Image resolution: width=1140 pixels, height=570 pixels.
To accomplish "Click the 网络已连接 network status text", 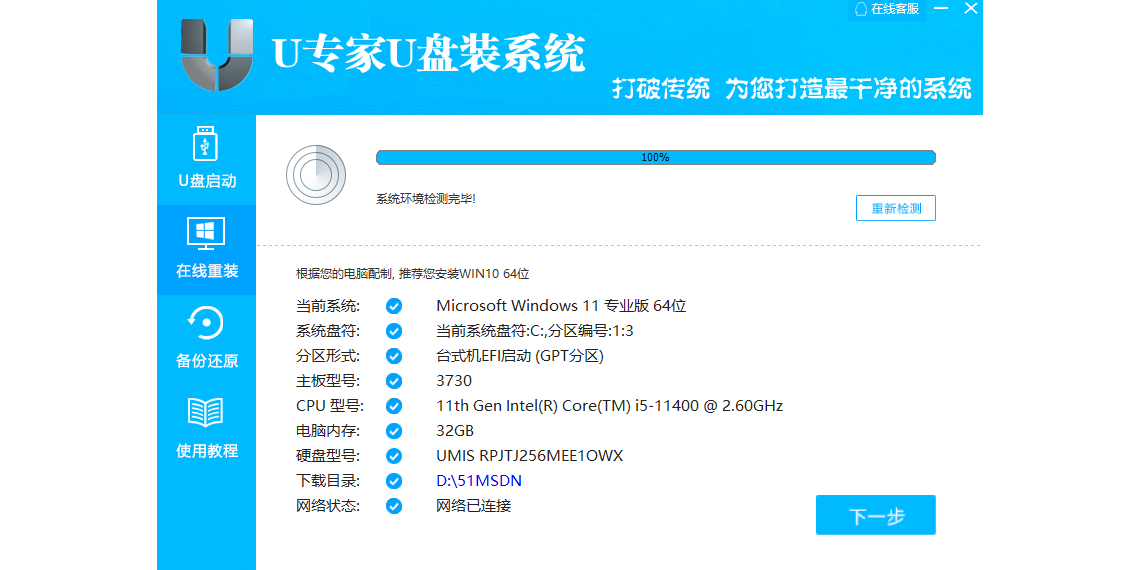I will pyautogui.click(x=473, y=506).
